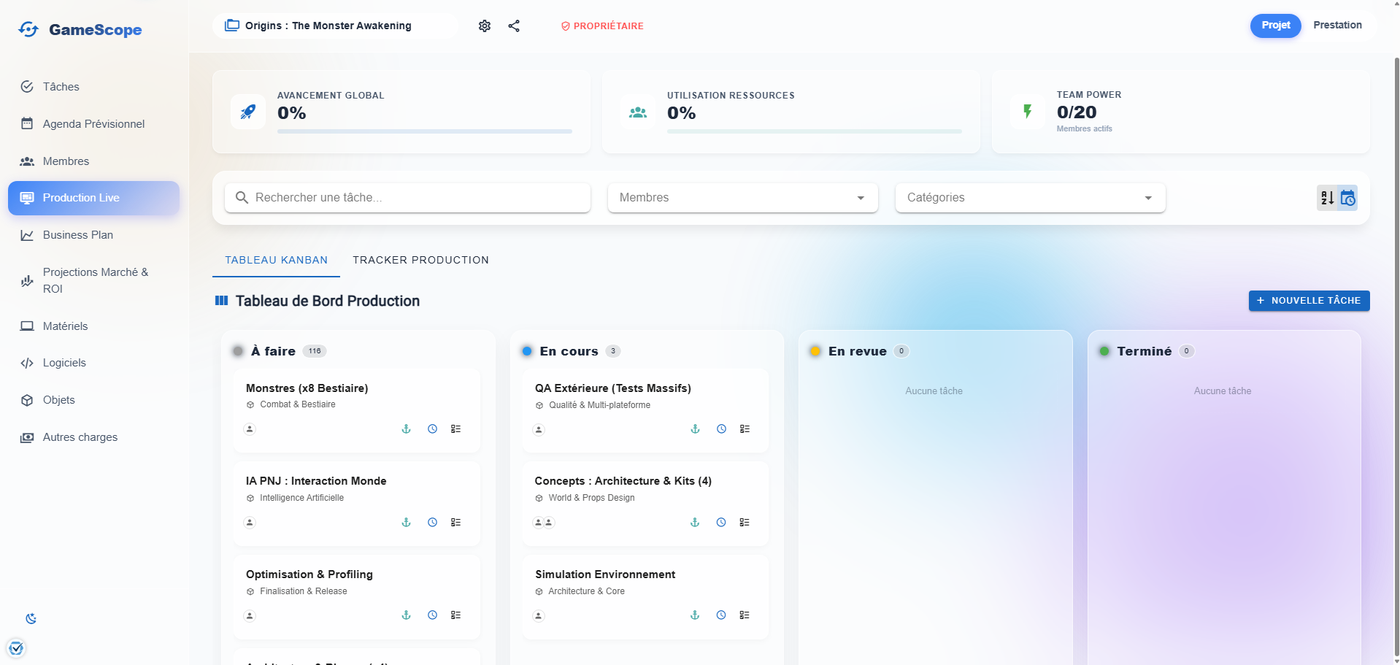1400x665 pixels.
Task: Click the Autres charges sidebar item
Action: [94, 437]
